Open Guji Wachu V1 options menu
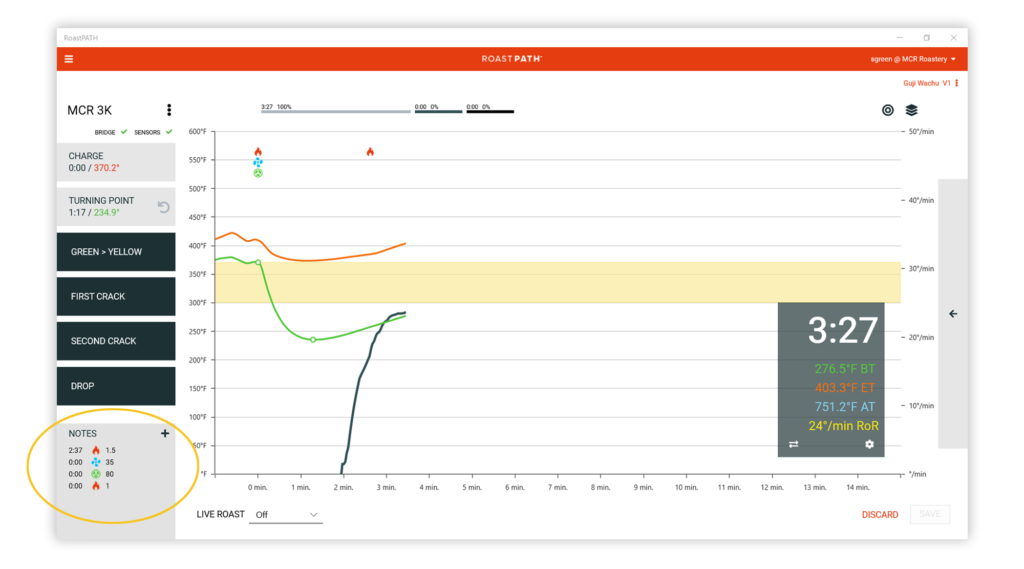The height and width of the screenshot is (569, 1024). tap(957, 83)
